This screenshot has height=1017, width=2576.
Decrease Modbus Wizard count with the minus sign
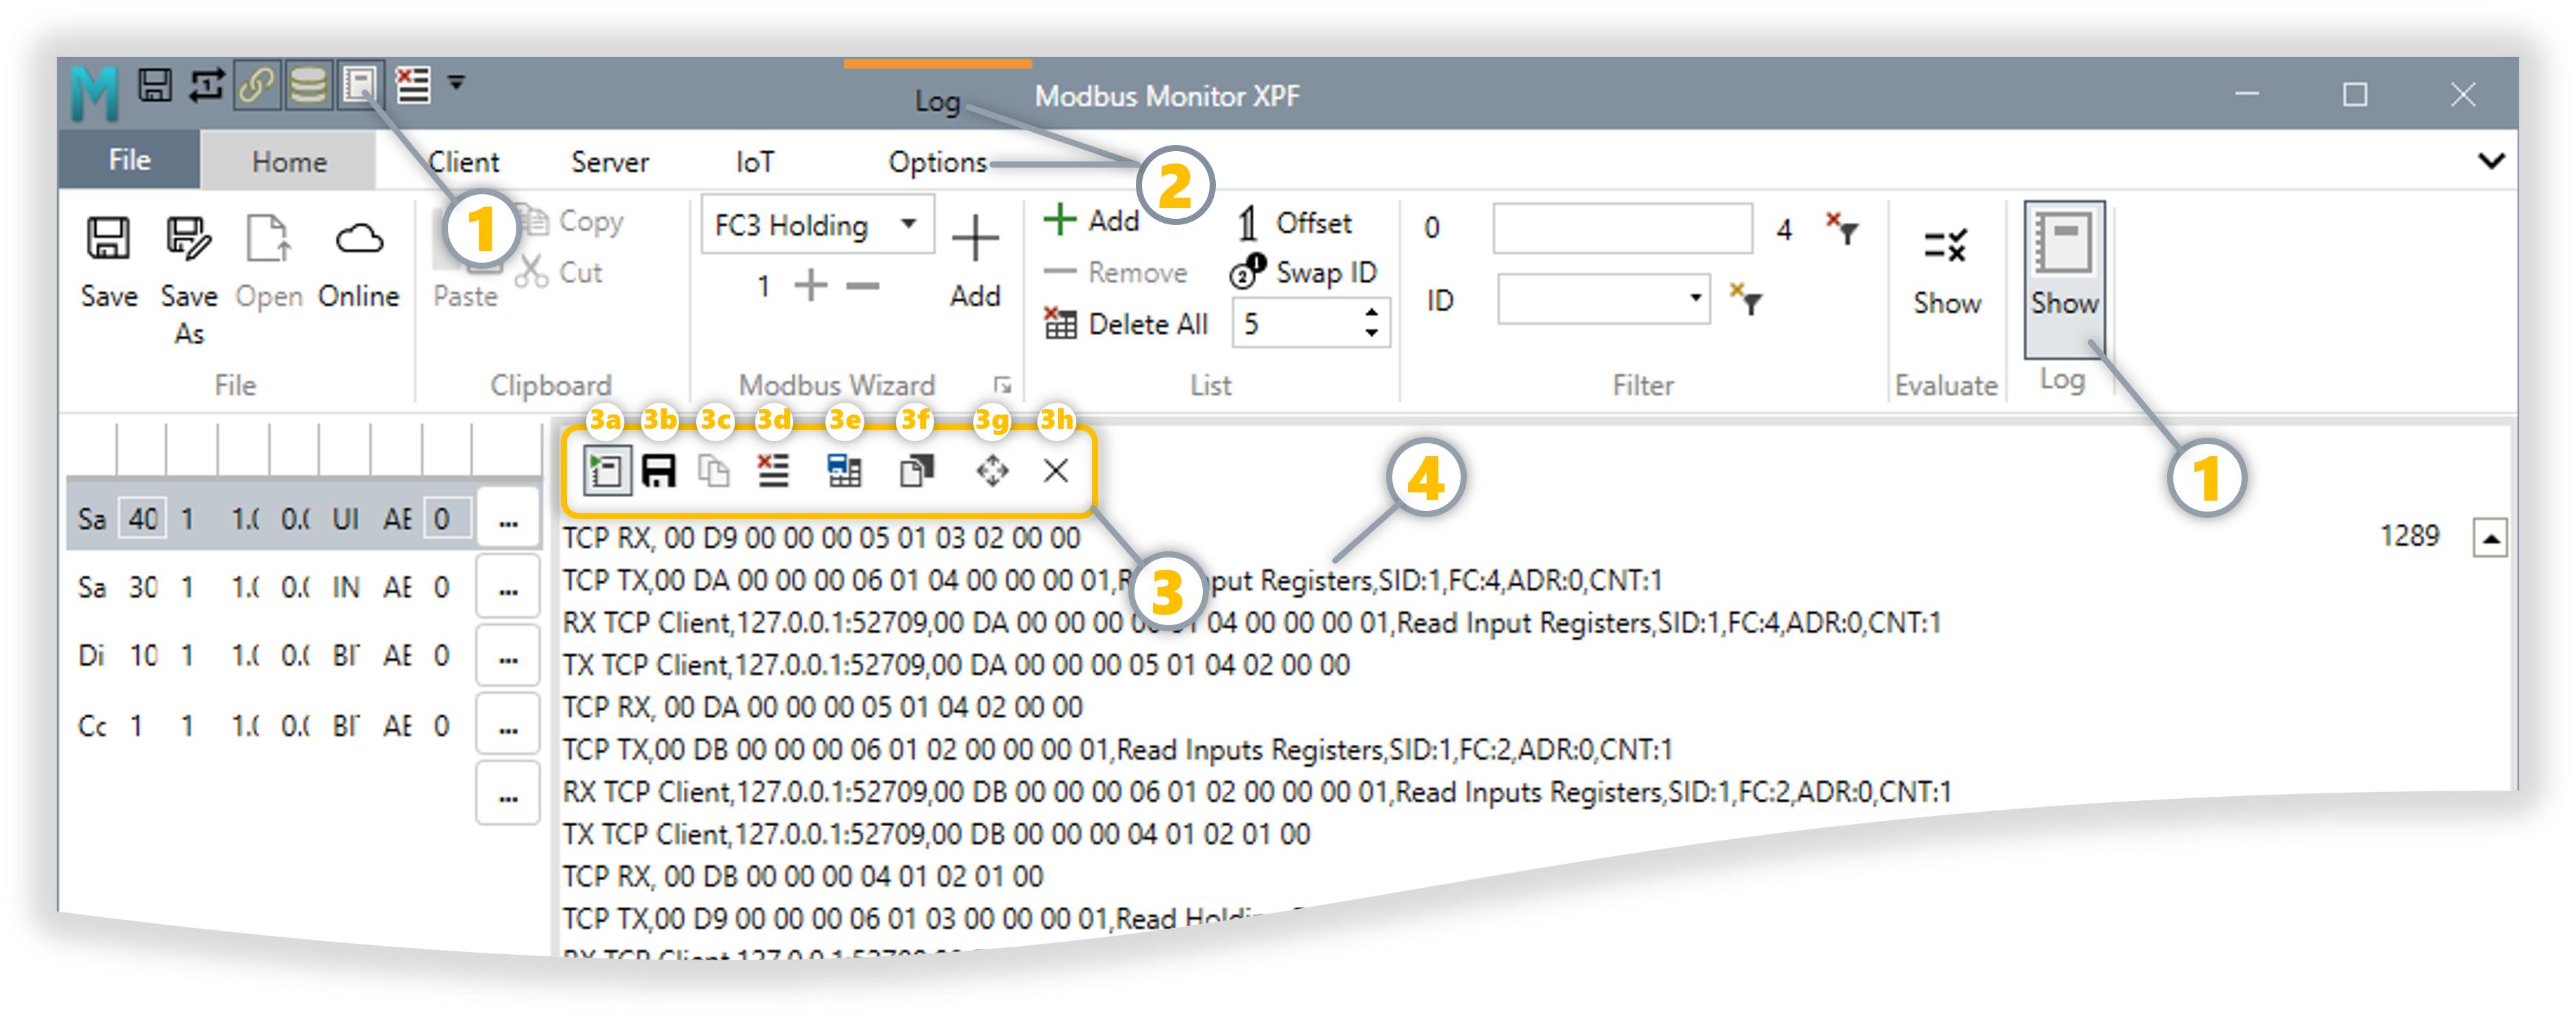coord(862,286)
